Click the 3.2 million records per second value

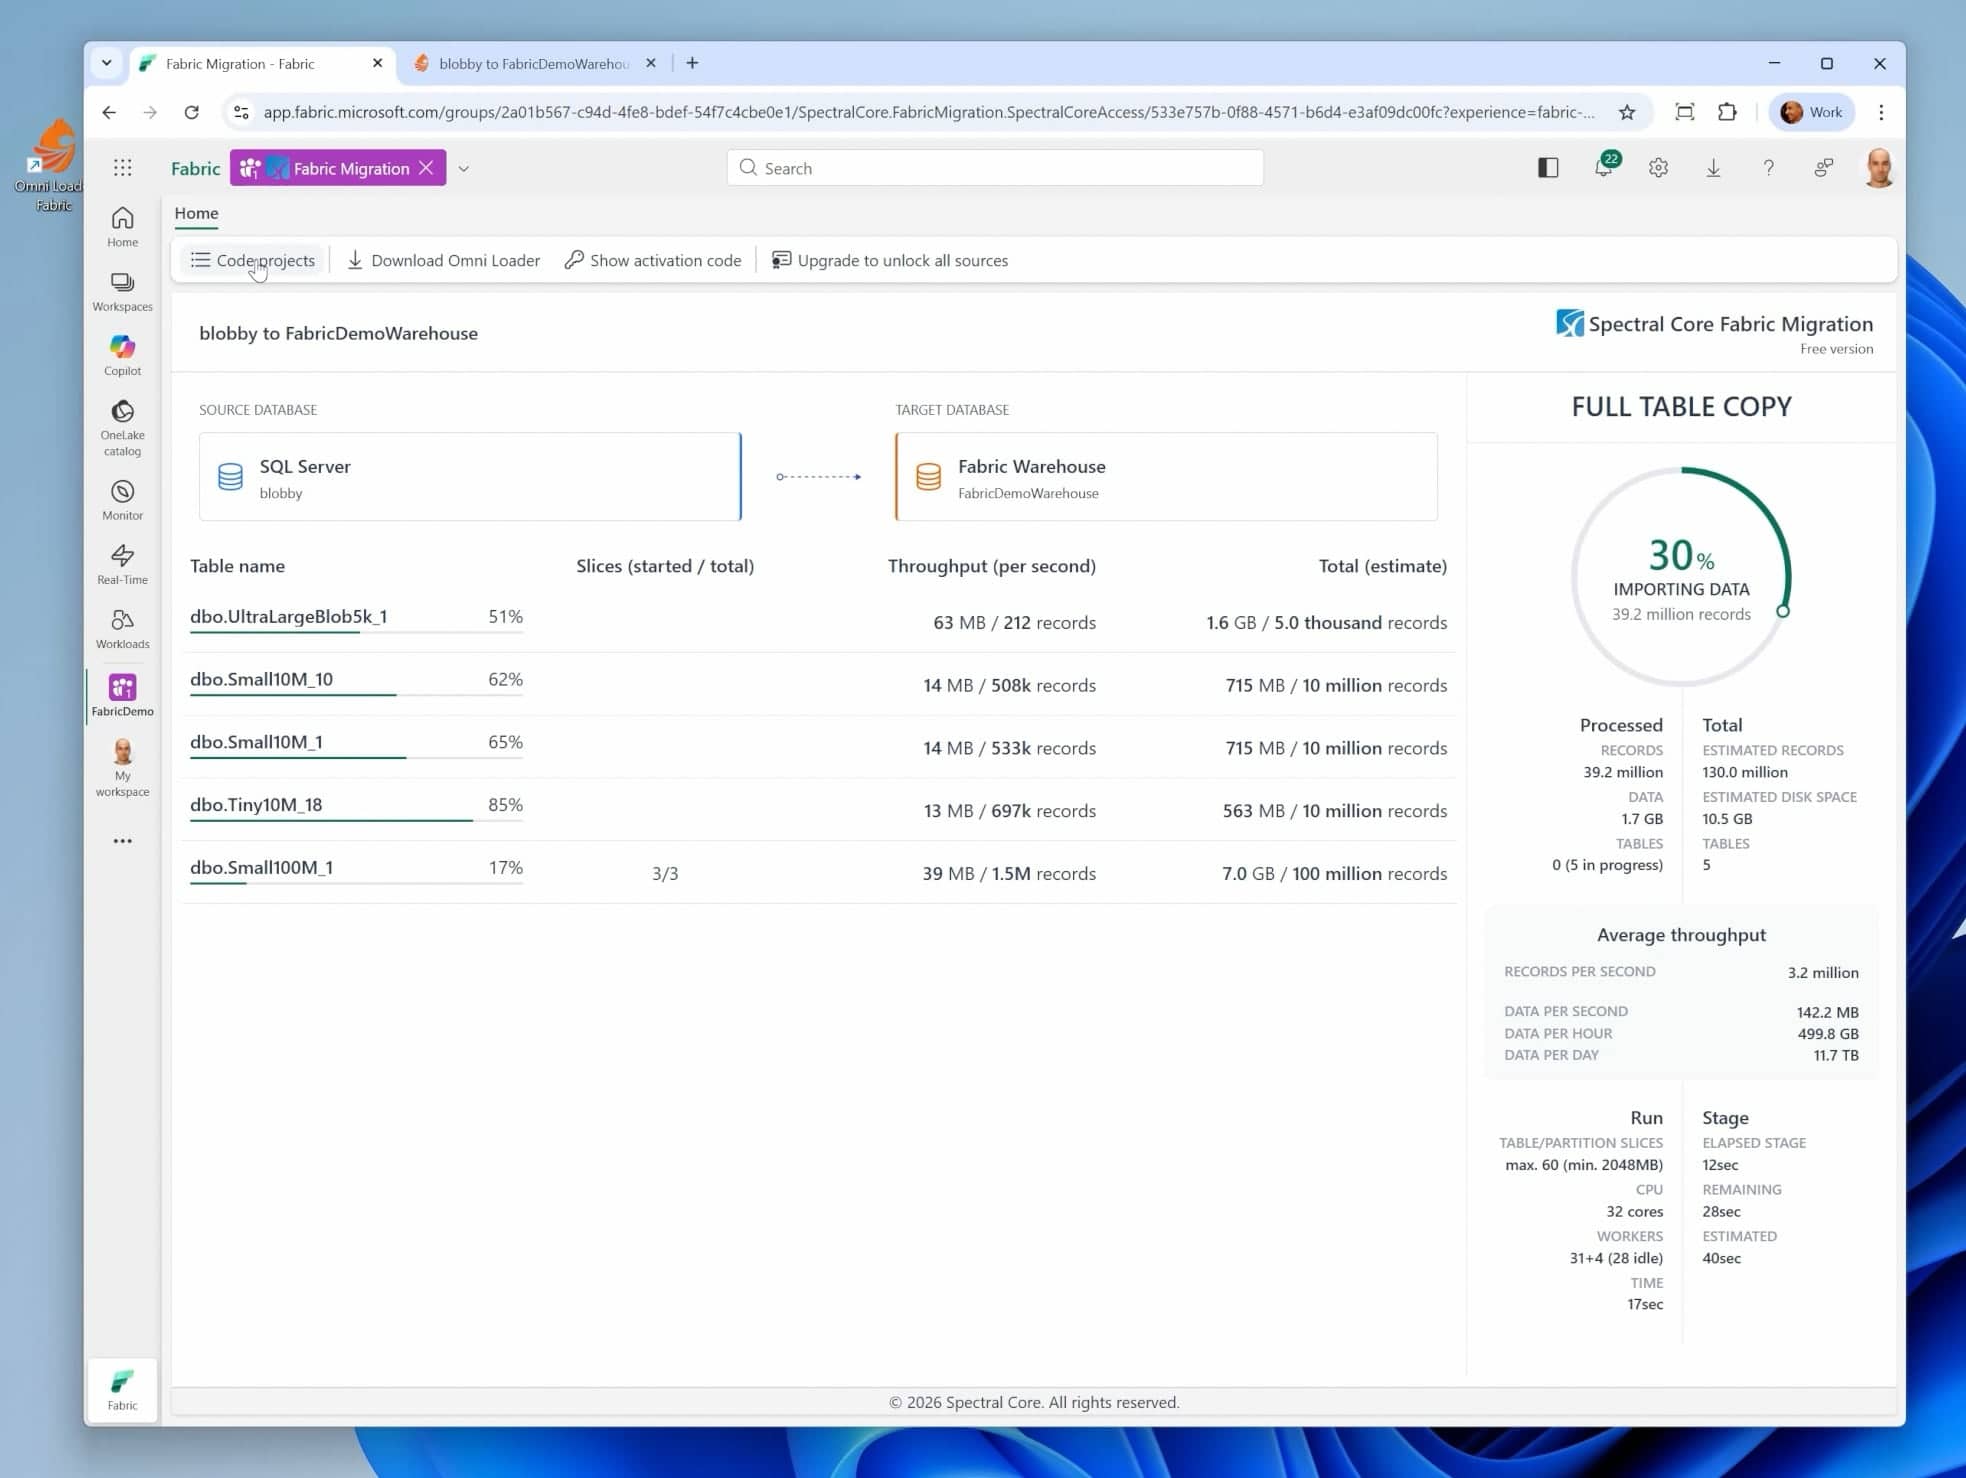pyautogui.click(x=1823, y=972)
